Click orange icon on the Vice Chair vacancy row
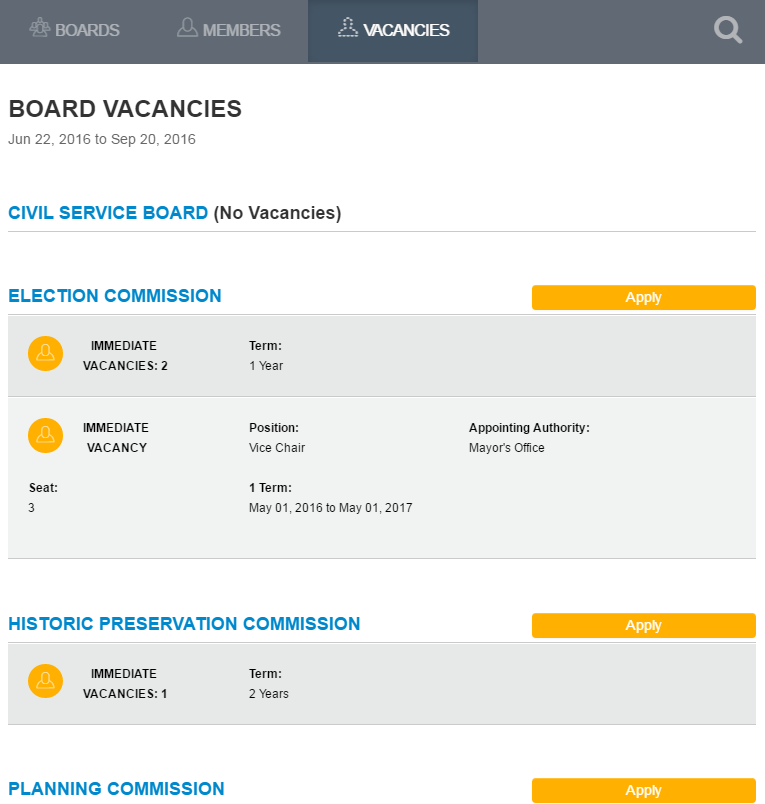Viewport: 765px width, 804px height. (45, 435)
